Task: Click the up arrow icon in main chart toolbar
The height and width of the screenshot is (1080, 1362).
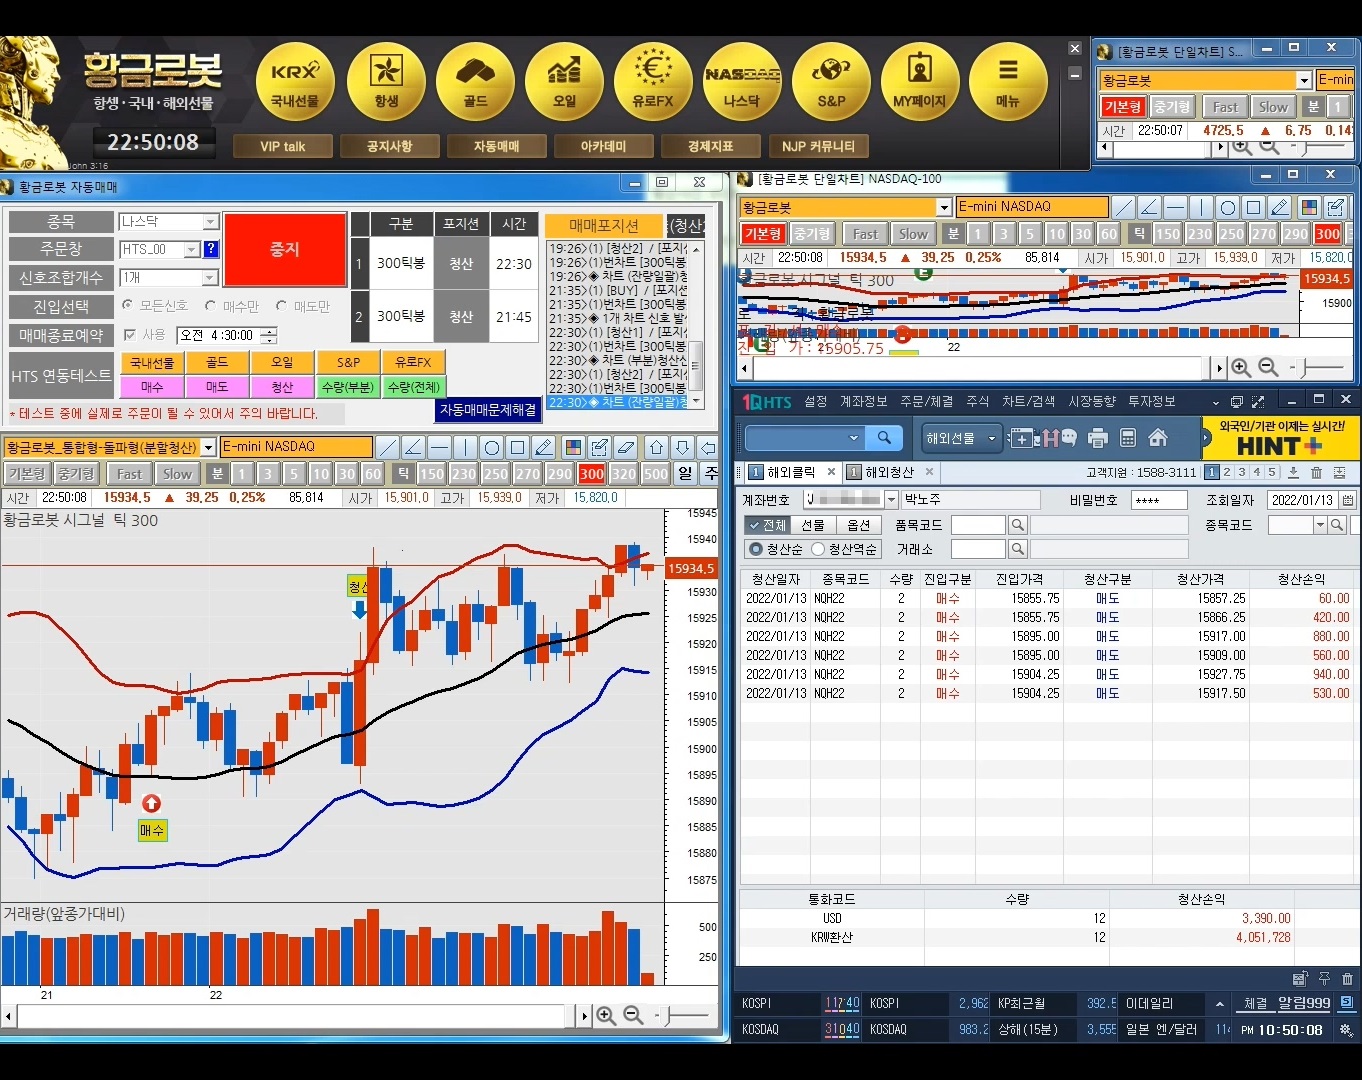Action: (x=656, y=447)
